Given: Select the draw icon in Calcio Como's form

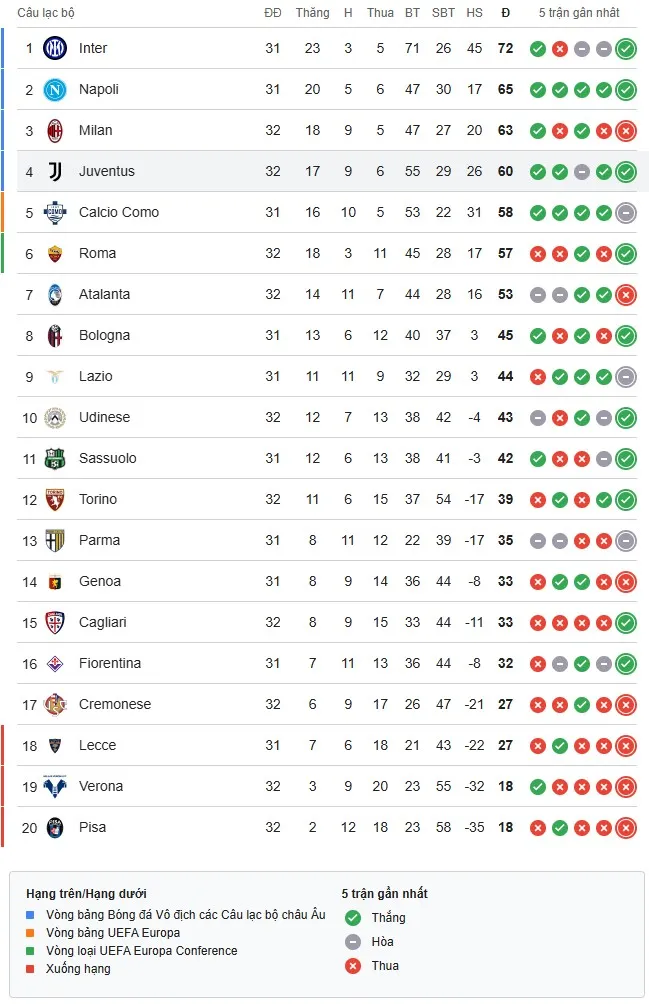Looking at the screenshot, I should coord(625,212).
